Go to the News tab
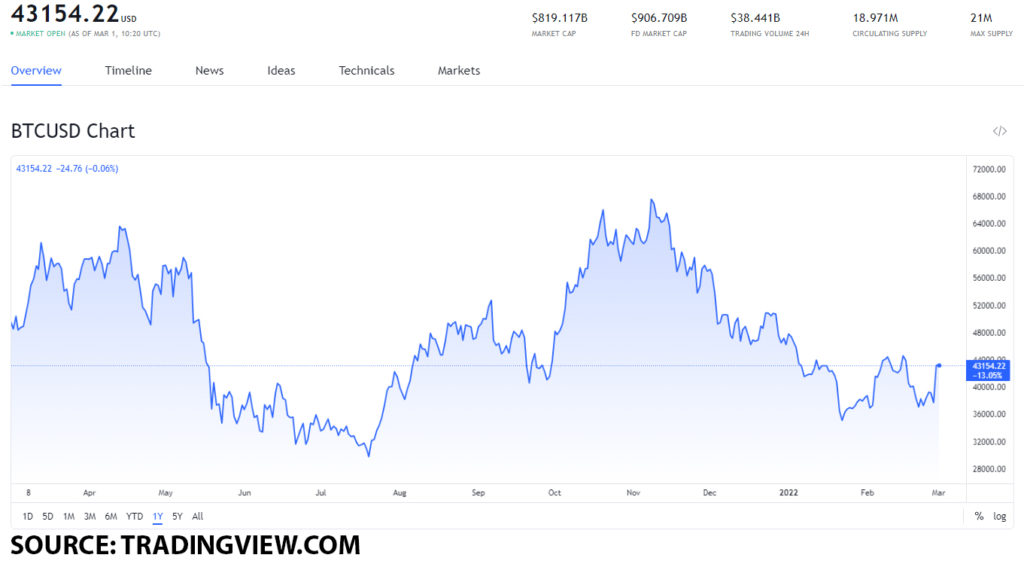Viewport: 1024px width, 564px height. point(209,70)
